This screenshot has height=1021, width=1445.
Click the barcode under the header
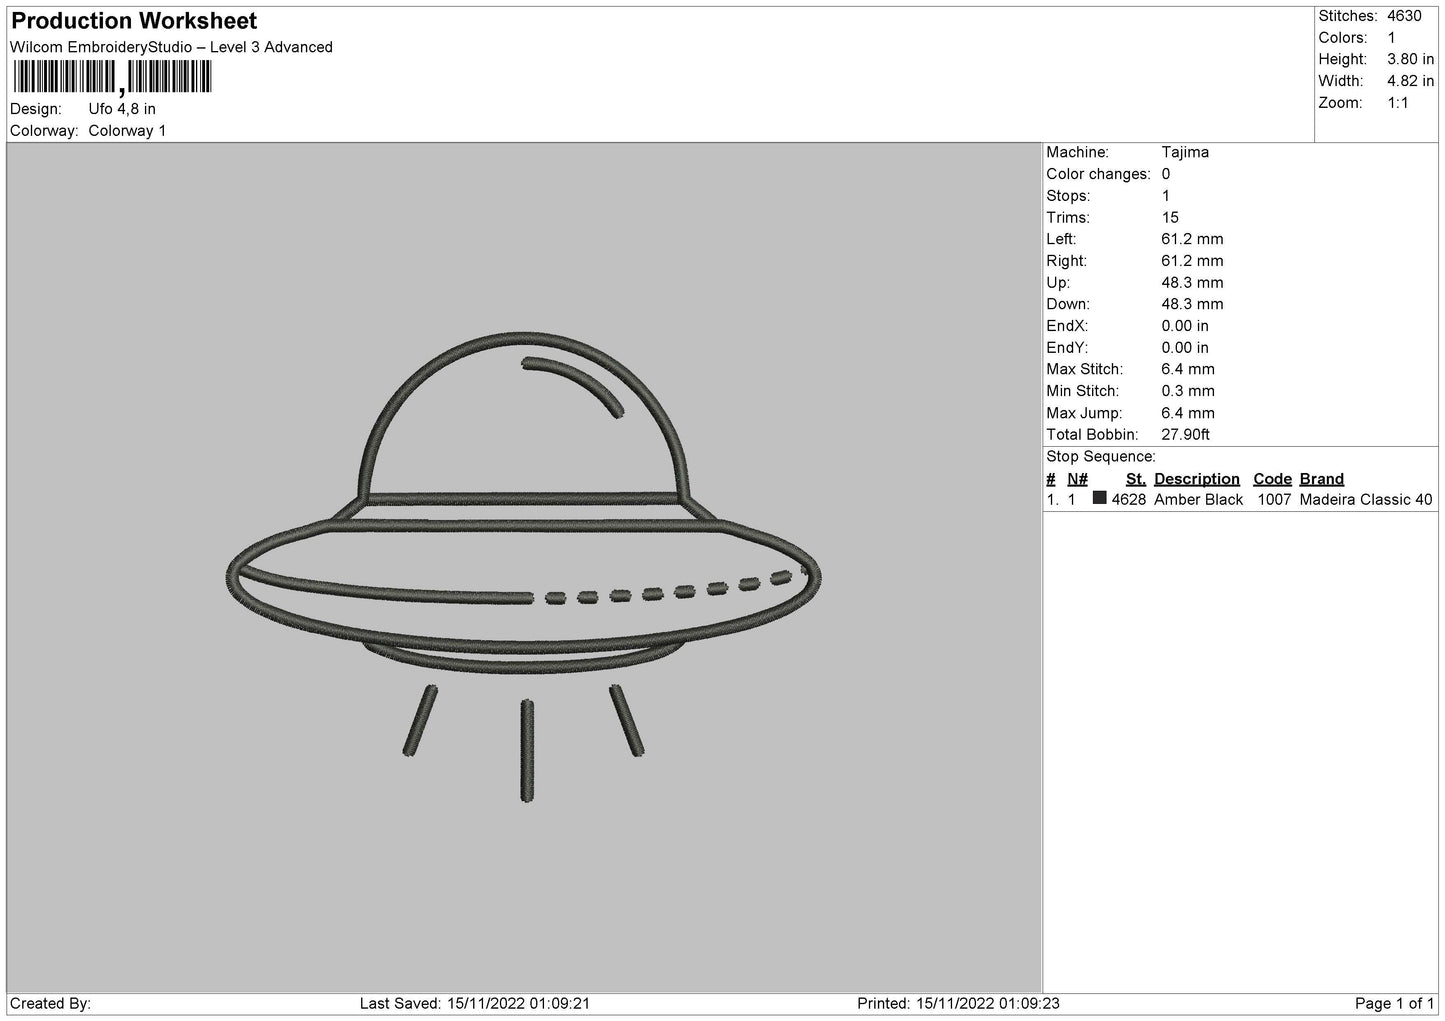(x=113, y=78)
